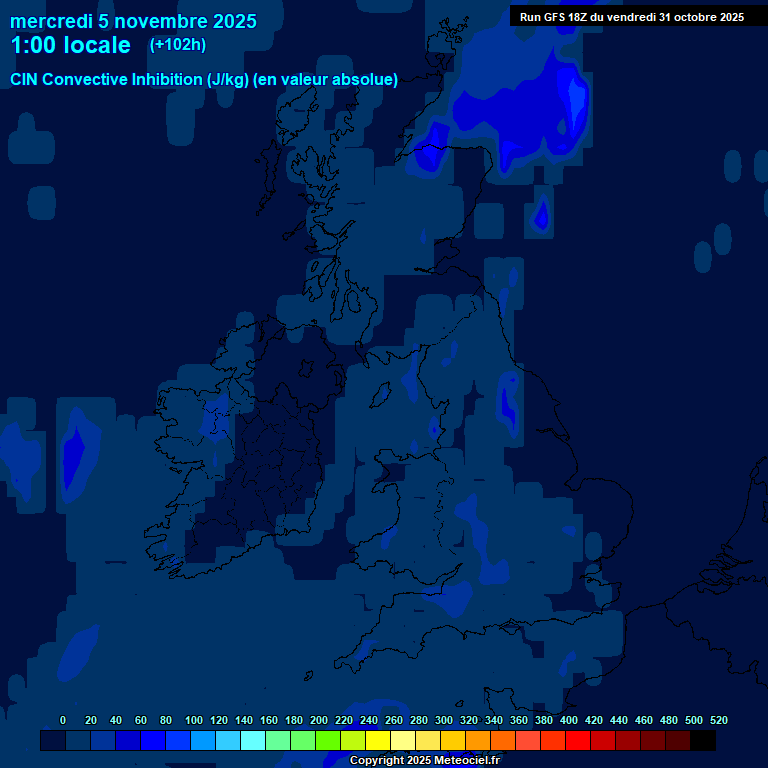
Task: Click the black swatch at legend's right end
Action: (703, 741)
